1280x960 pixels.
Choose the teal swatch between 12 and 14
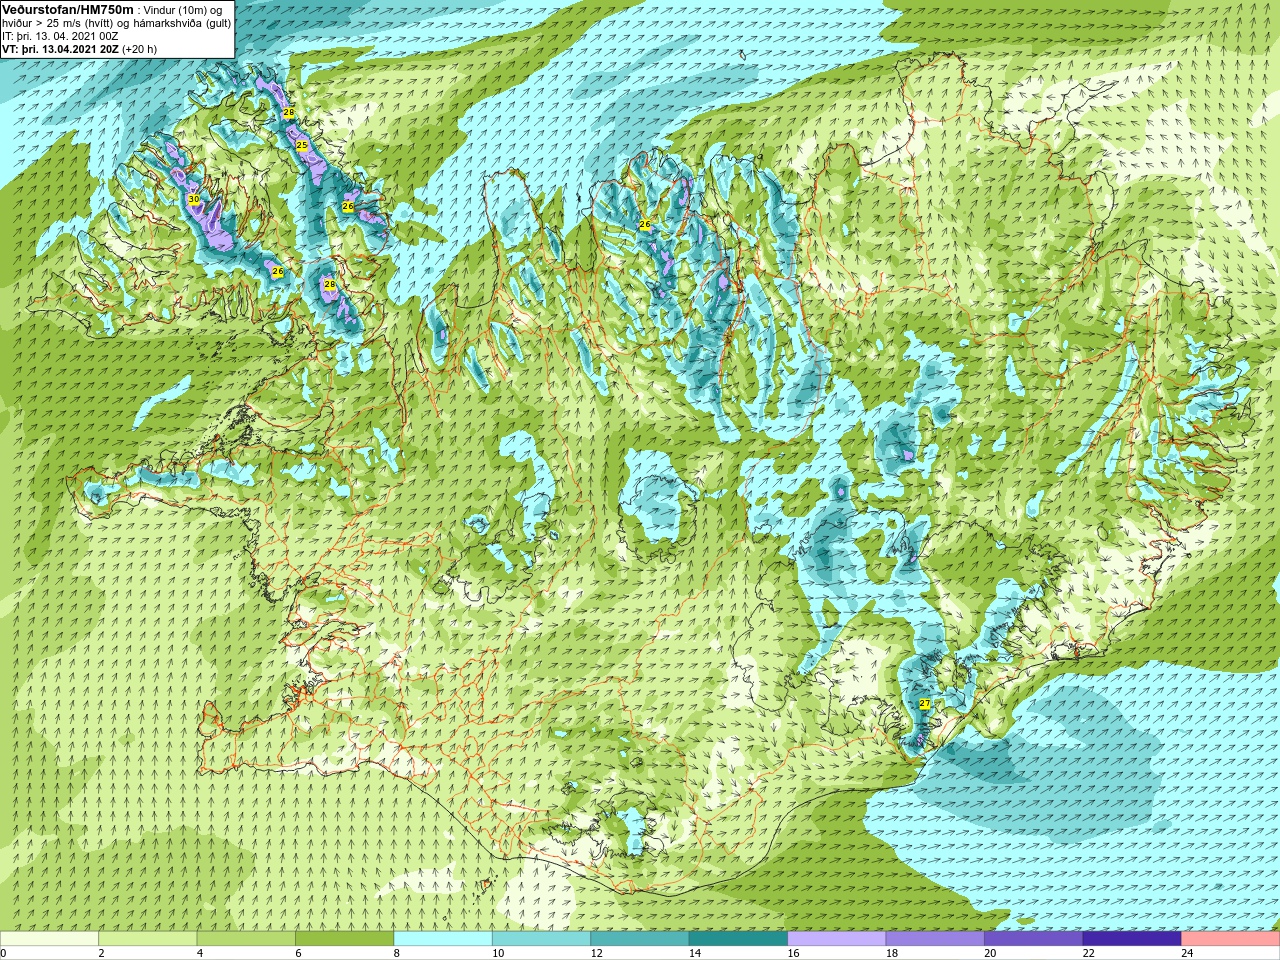pos(640,938)
